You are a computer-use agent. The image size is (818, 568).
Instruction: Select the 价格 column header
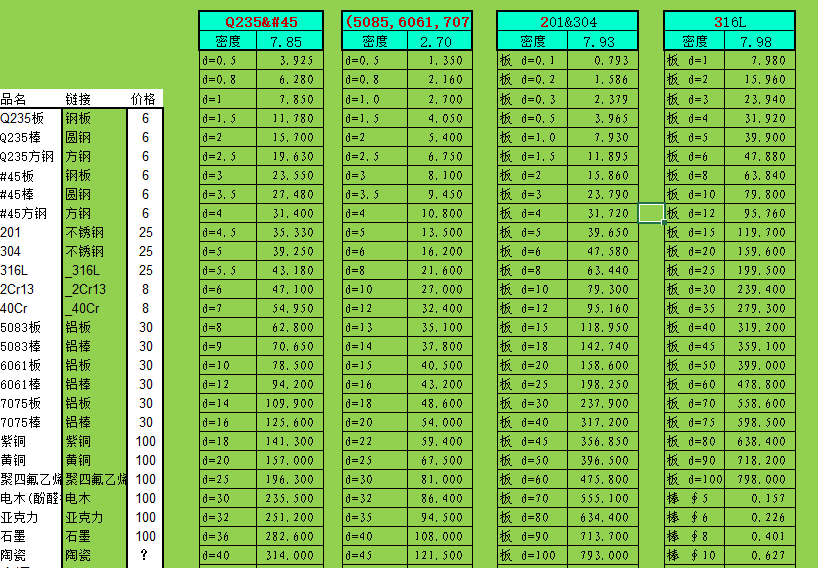tap(143, 99)
